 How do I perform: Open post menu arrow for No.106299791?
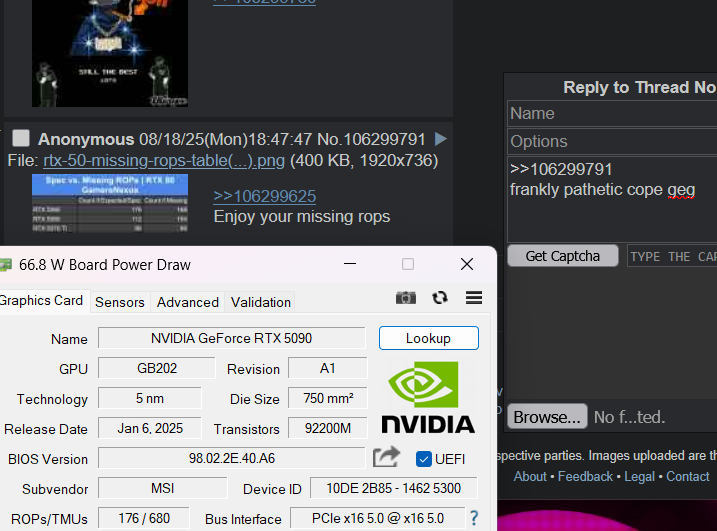440,139
